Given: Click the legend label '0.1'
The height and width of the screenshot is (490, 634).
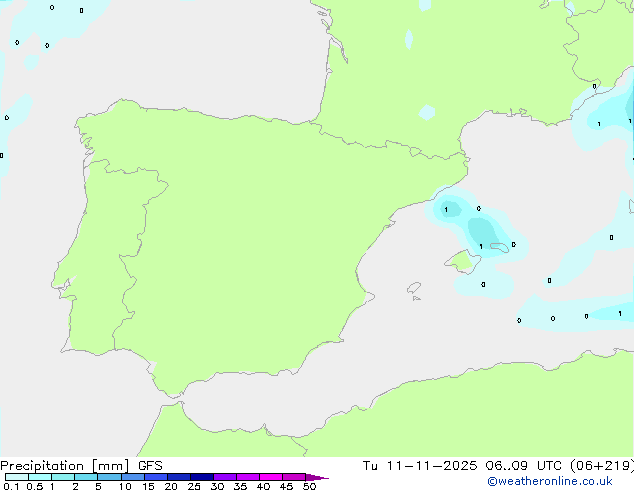Looking at the screenshot, I should 11,486.
